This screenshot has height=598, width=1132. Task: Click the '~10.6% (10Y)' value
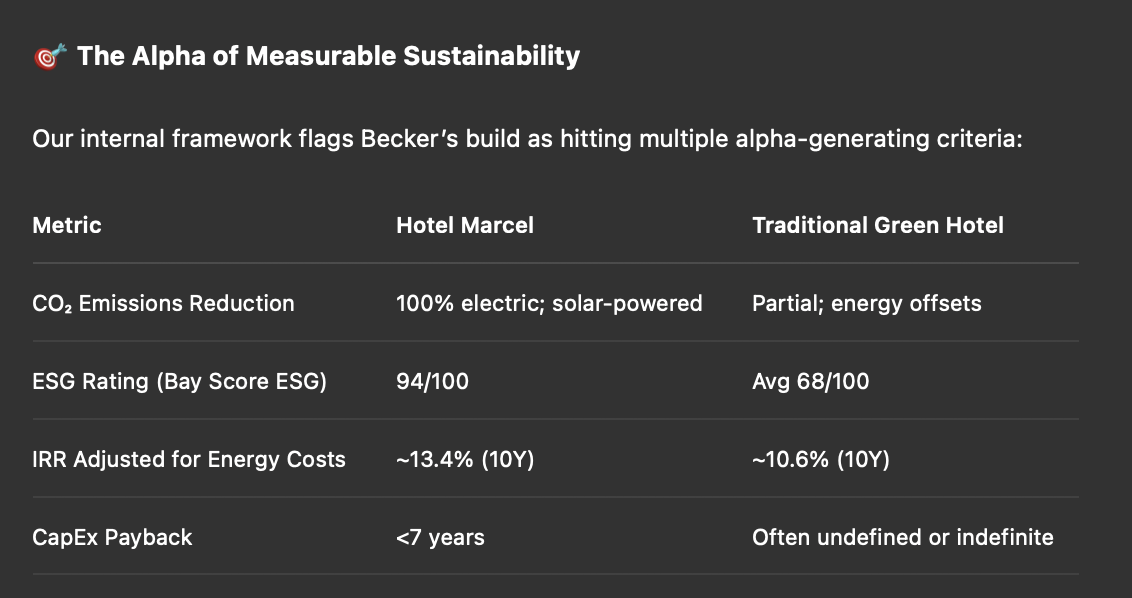click(x=821, y=459)
